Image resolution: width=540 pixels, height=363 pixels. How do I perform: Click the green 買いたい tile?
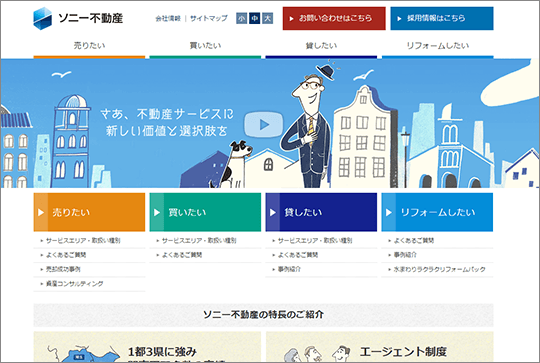pos(205,212)
